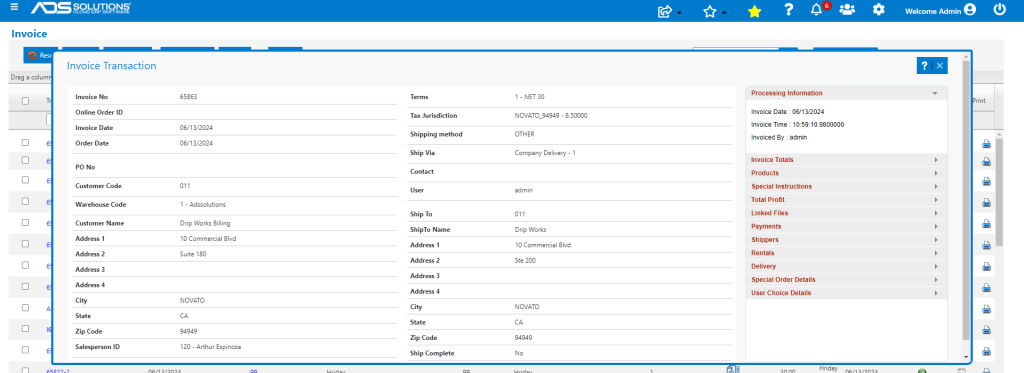Click the Invoice Transaction dialog title
The height and width of the screenshot is (373, 1024).
[x=112, y=65]
